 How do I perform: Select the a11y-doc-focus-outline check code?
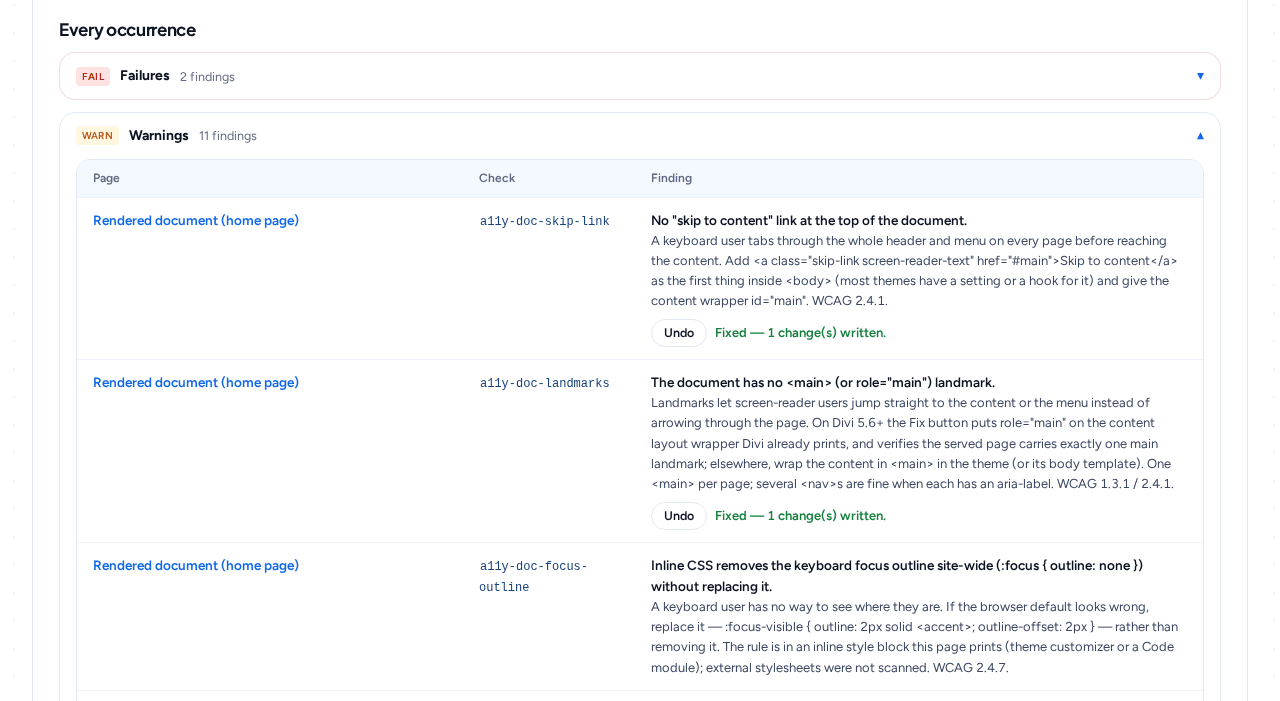pyautogui.click(x=533, y=577)
